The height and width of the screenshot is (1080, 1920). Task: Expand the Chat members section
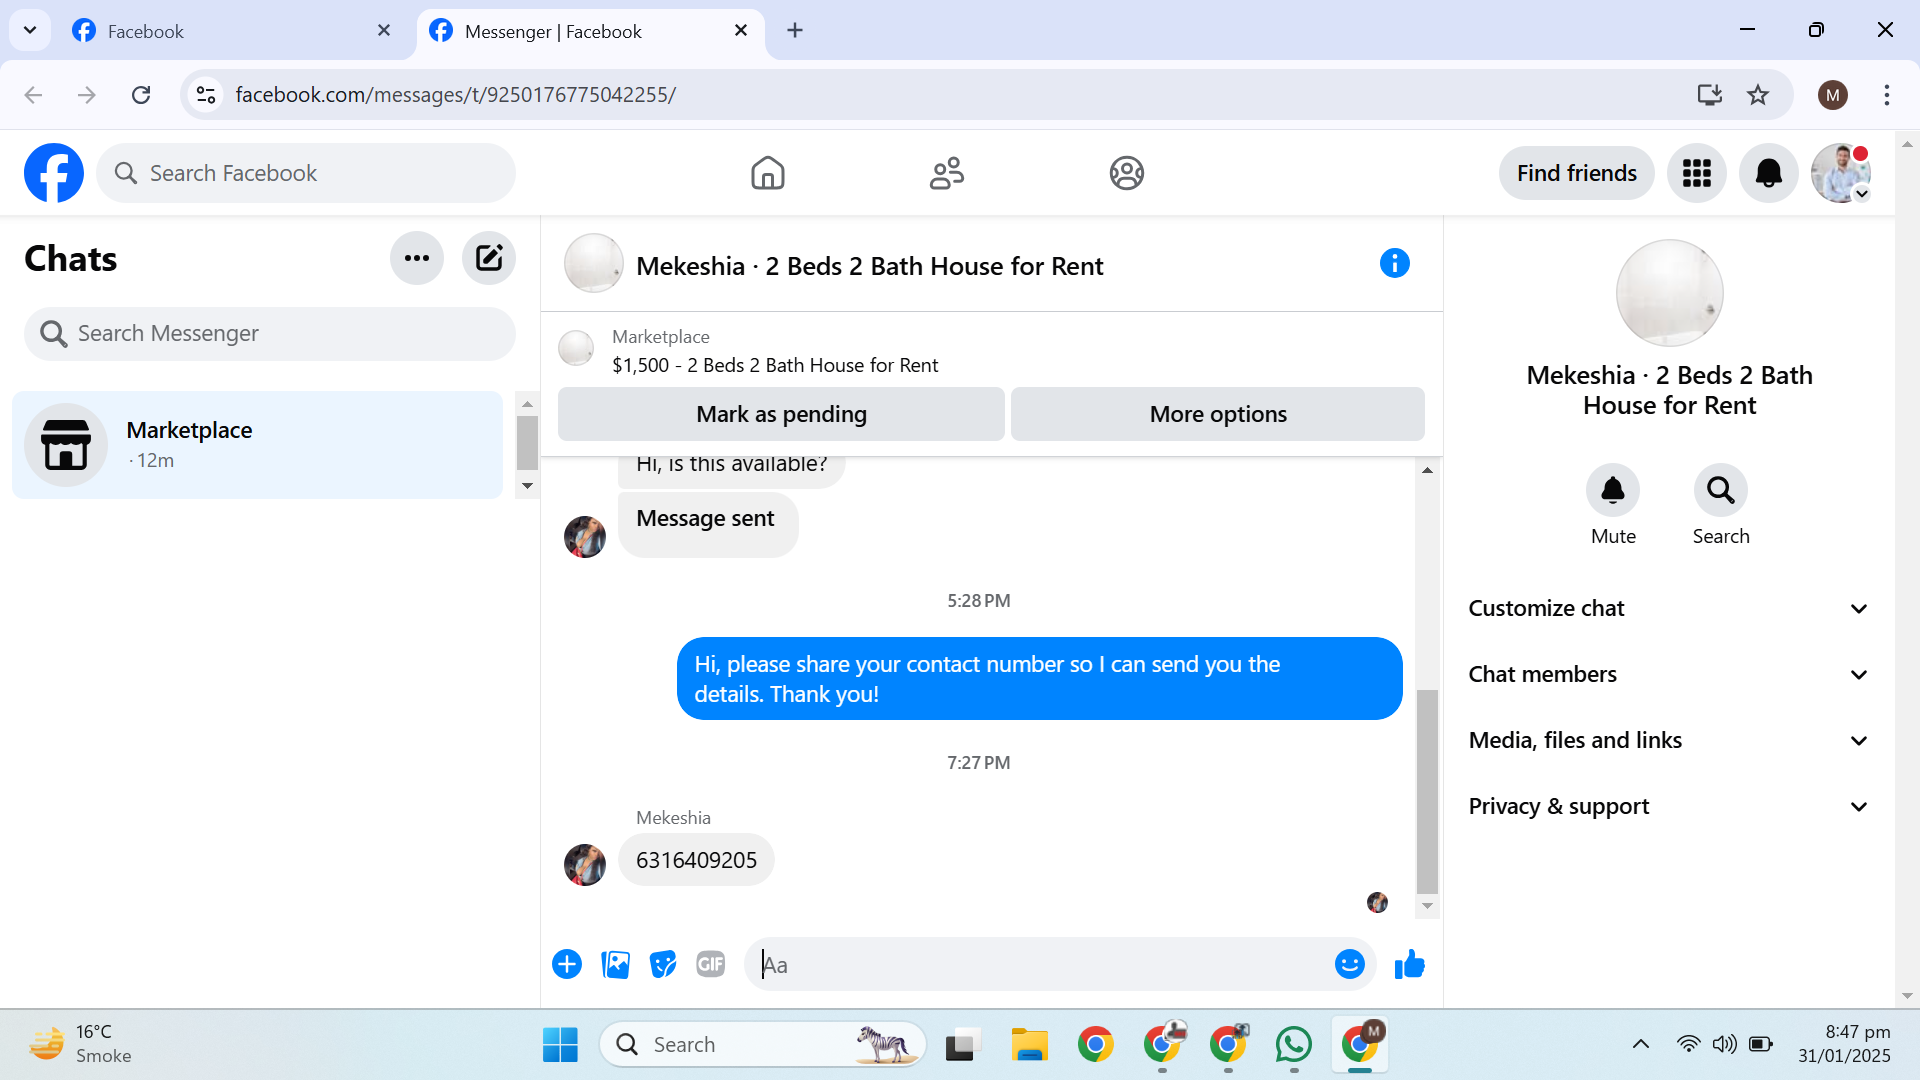(1669, 674)
